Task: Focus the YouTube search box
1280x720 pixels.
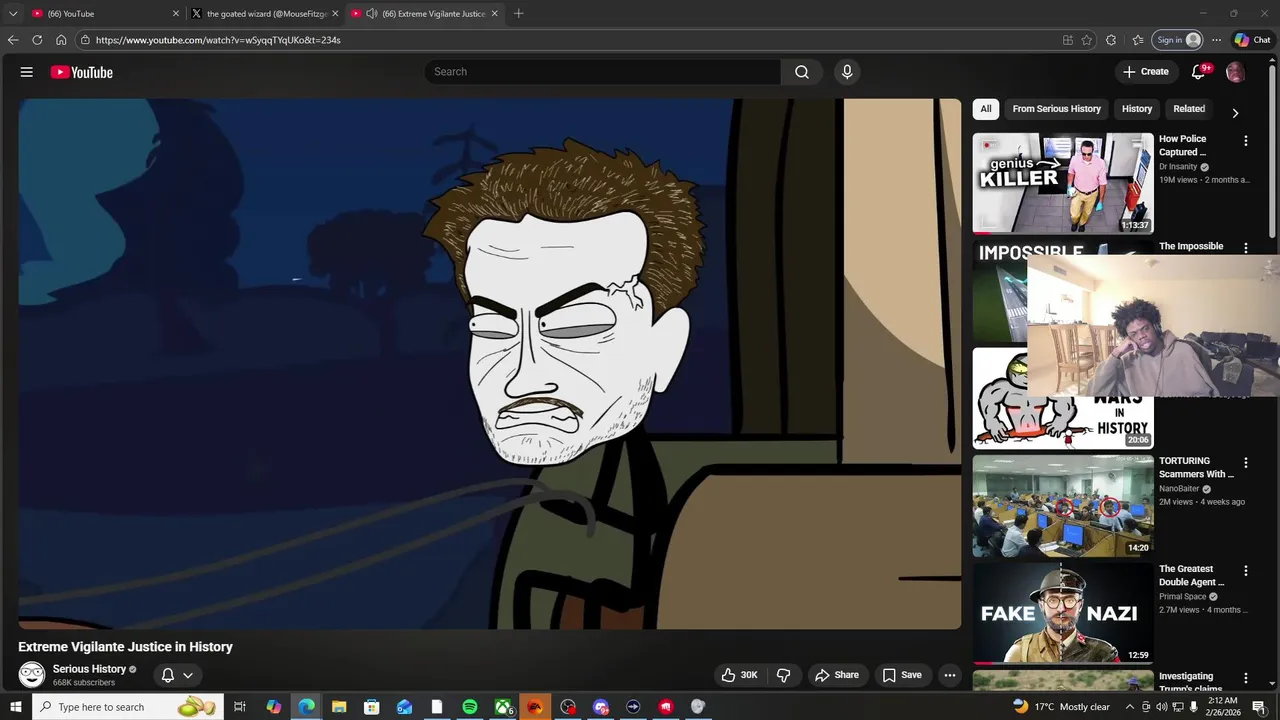Action: 603,72
